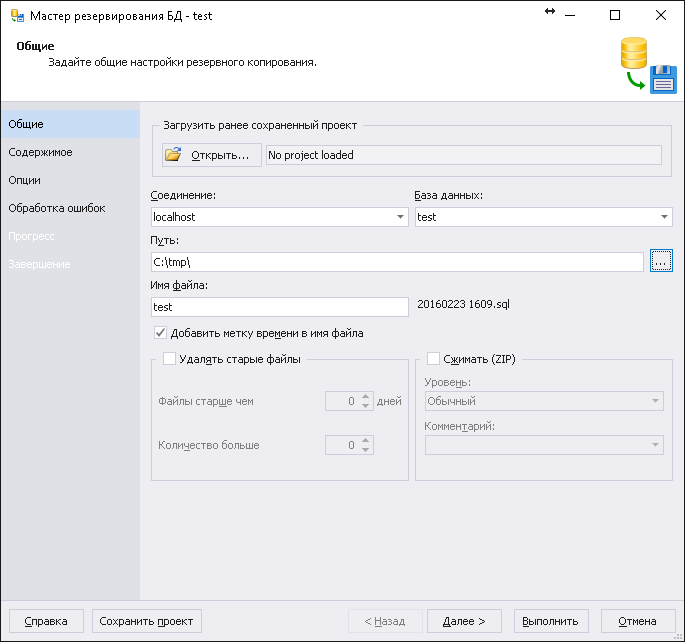Click the resize arrows icon in title bar
685x642 pixels.
(550, 11)
